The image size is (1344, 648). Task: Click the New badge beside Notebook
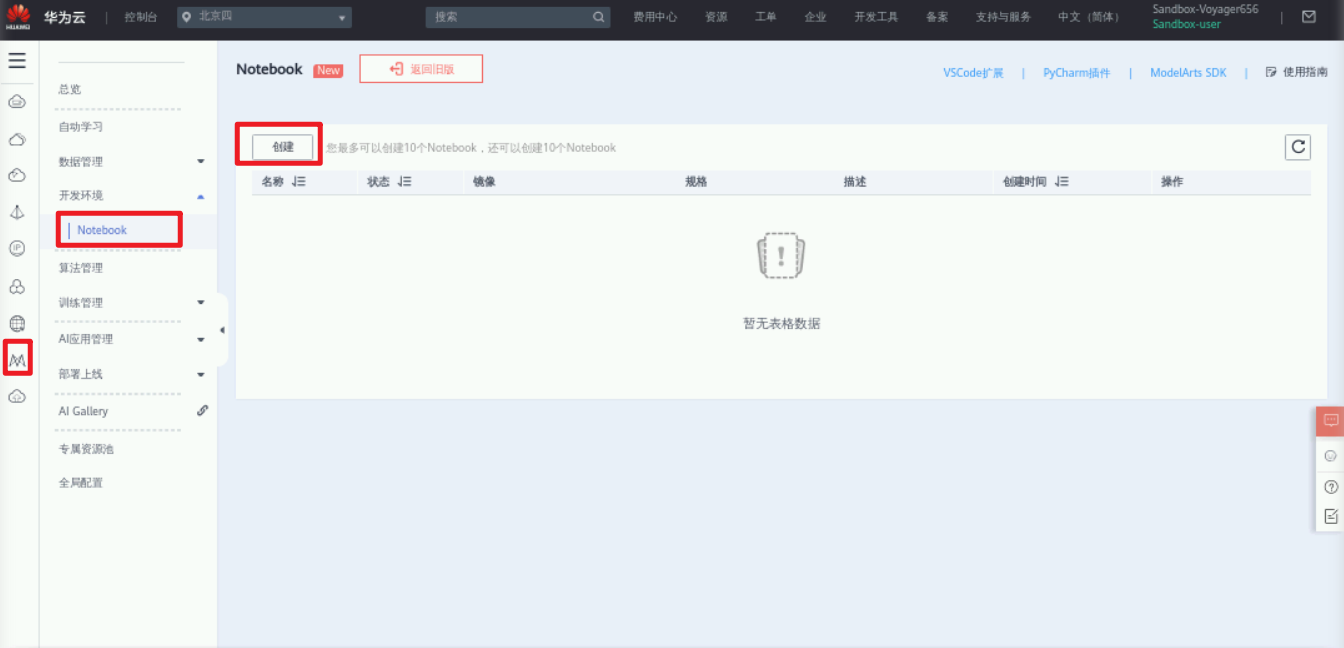click(x=328, y=70)
